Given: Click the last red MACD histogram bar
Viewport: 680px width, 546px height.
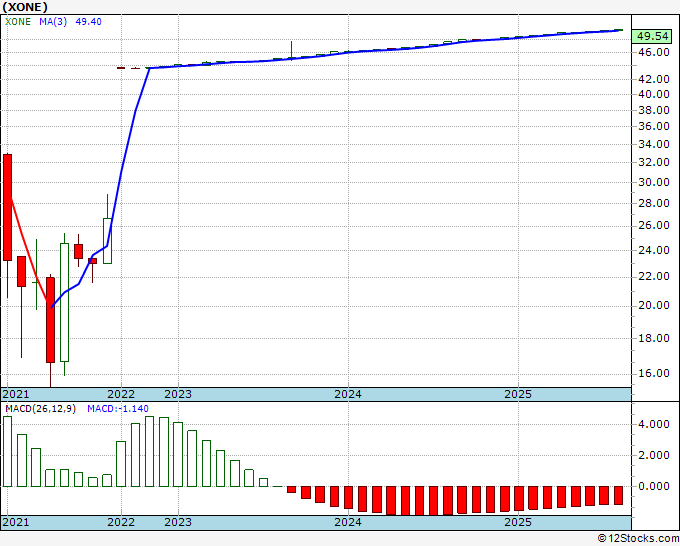Looking at the screenshot, I should pos(618,495).
